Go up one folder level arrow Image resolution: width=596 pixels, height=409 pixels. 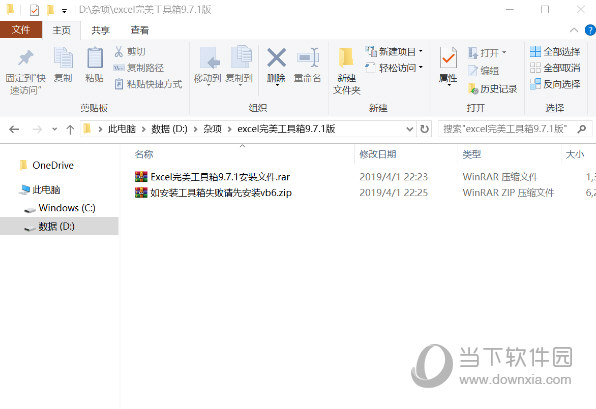click(70, 130)
